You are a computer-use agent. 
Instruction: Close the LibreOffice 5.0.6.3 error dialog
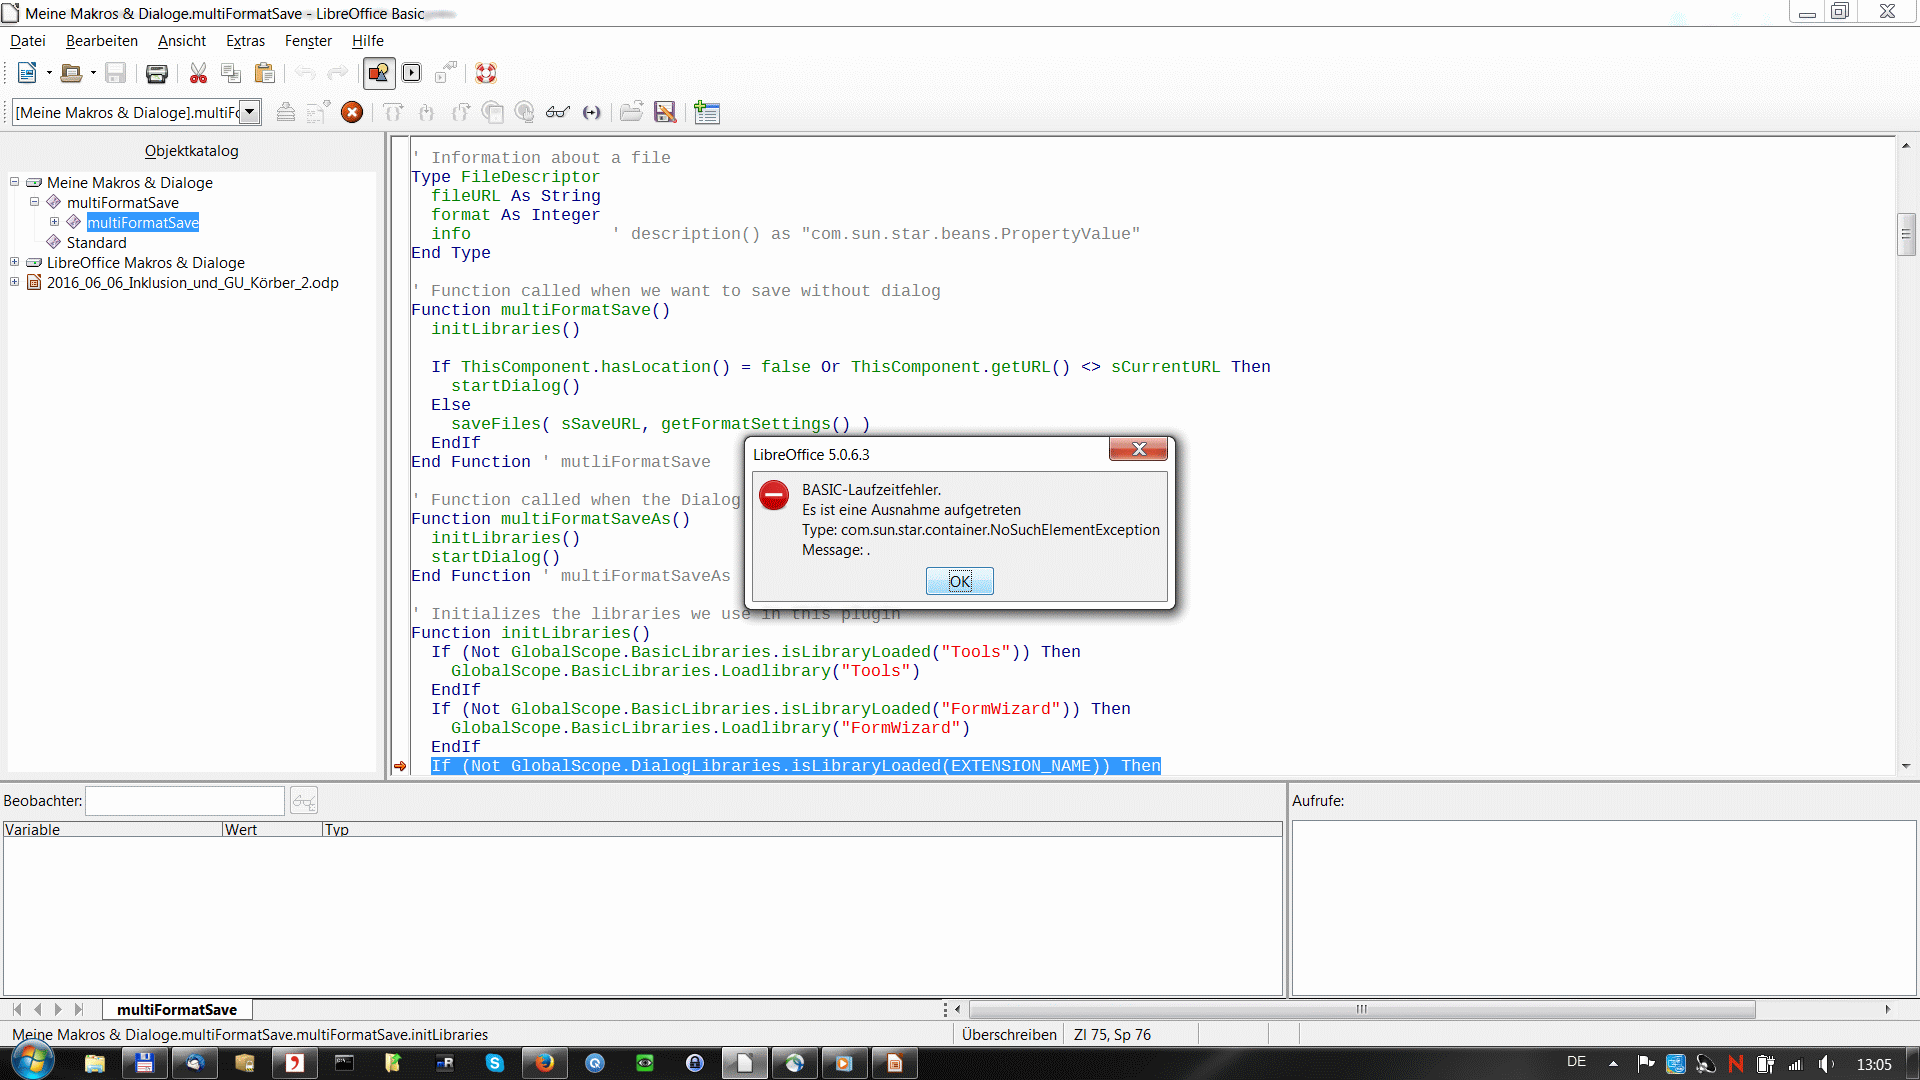(x=1138, y=450)
